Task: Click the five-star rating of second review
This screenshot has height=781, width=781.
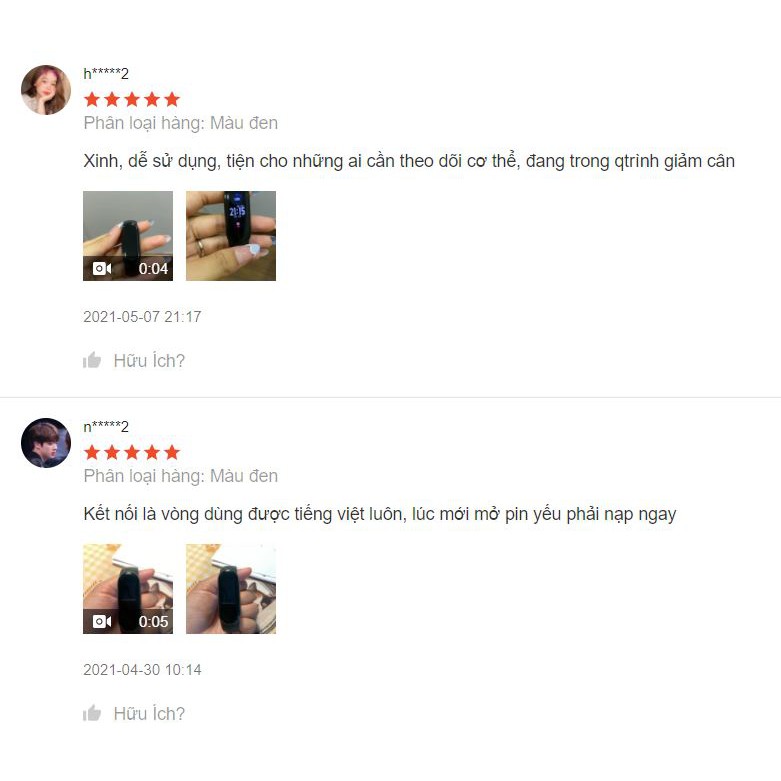Action: [132, 452]
